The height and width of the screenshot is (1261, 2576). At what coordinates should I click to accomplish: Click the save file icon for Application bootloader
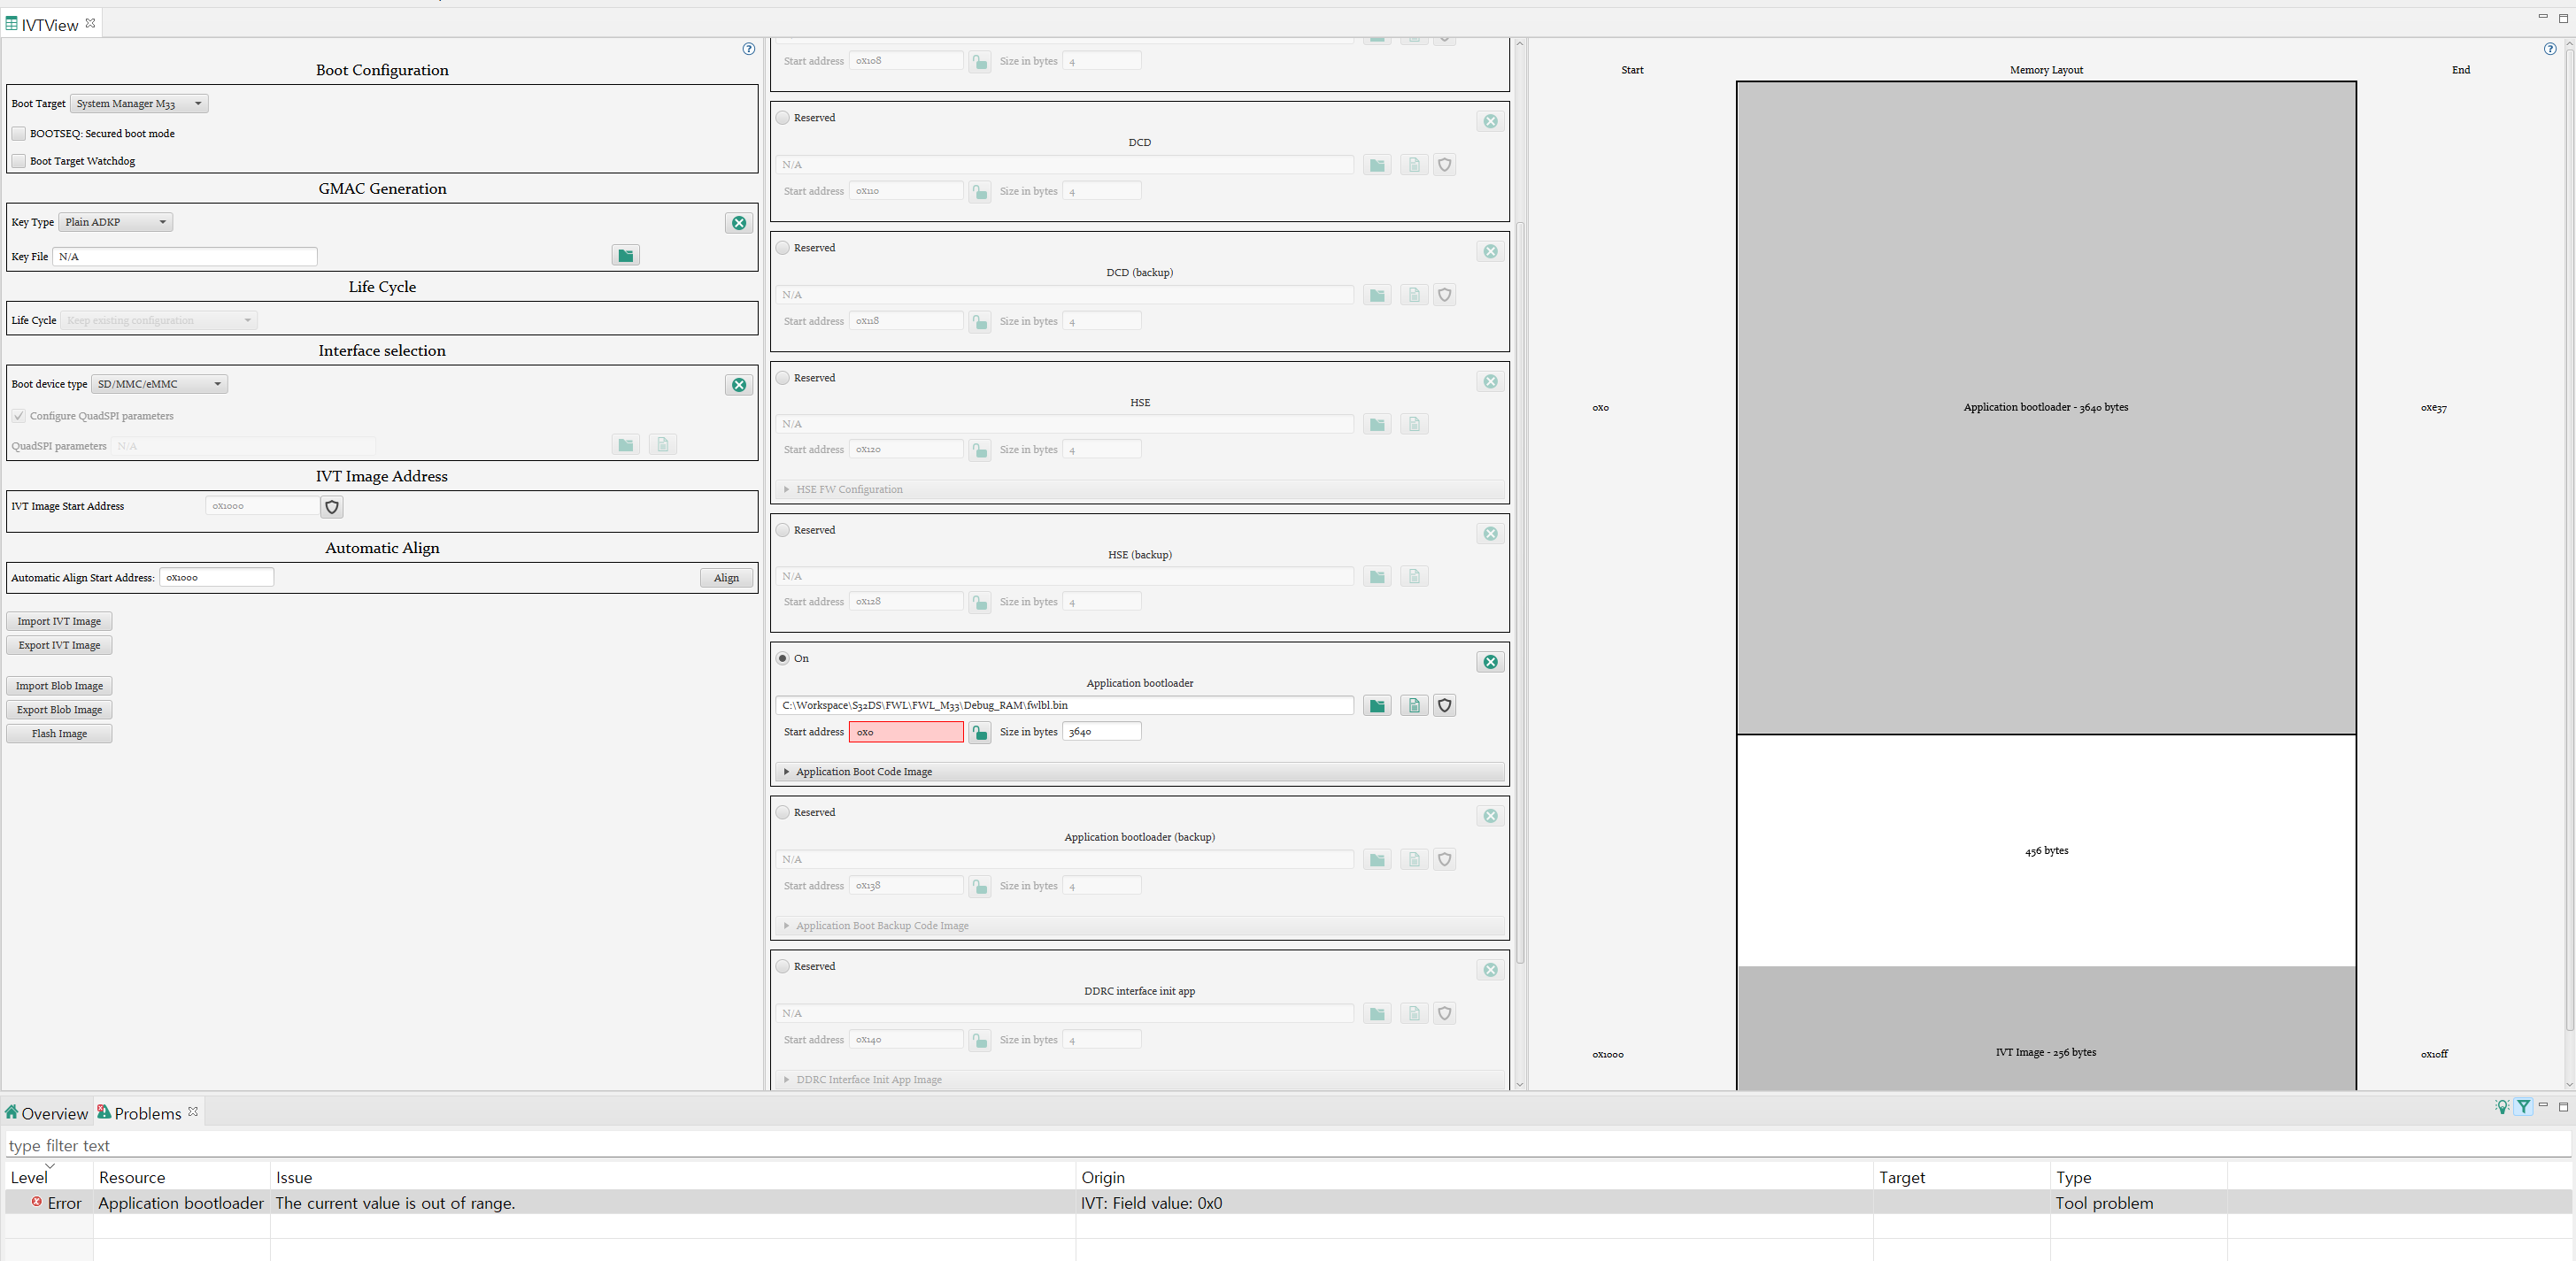1413,705
